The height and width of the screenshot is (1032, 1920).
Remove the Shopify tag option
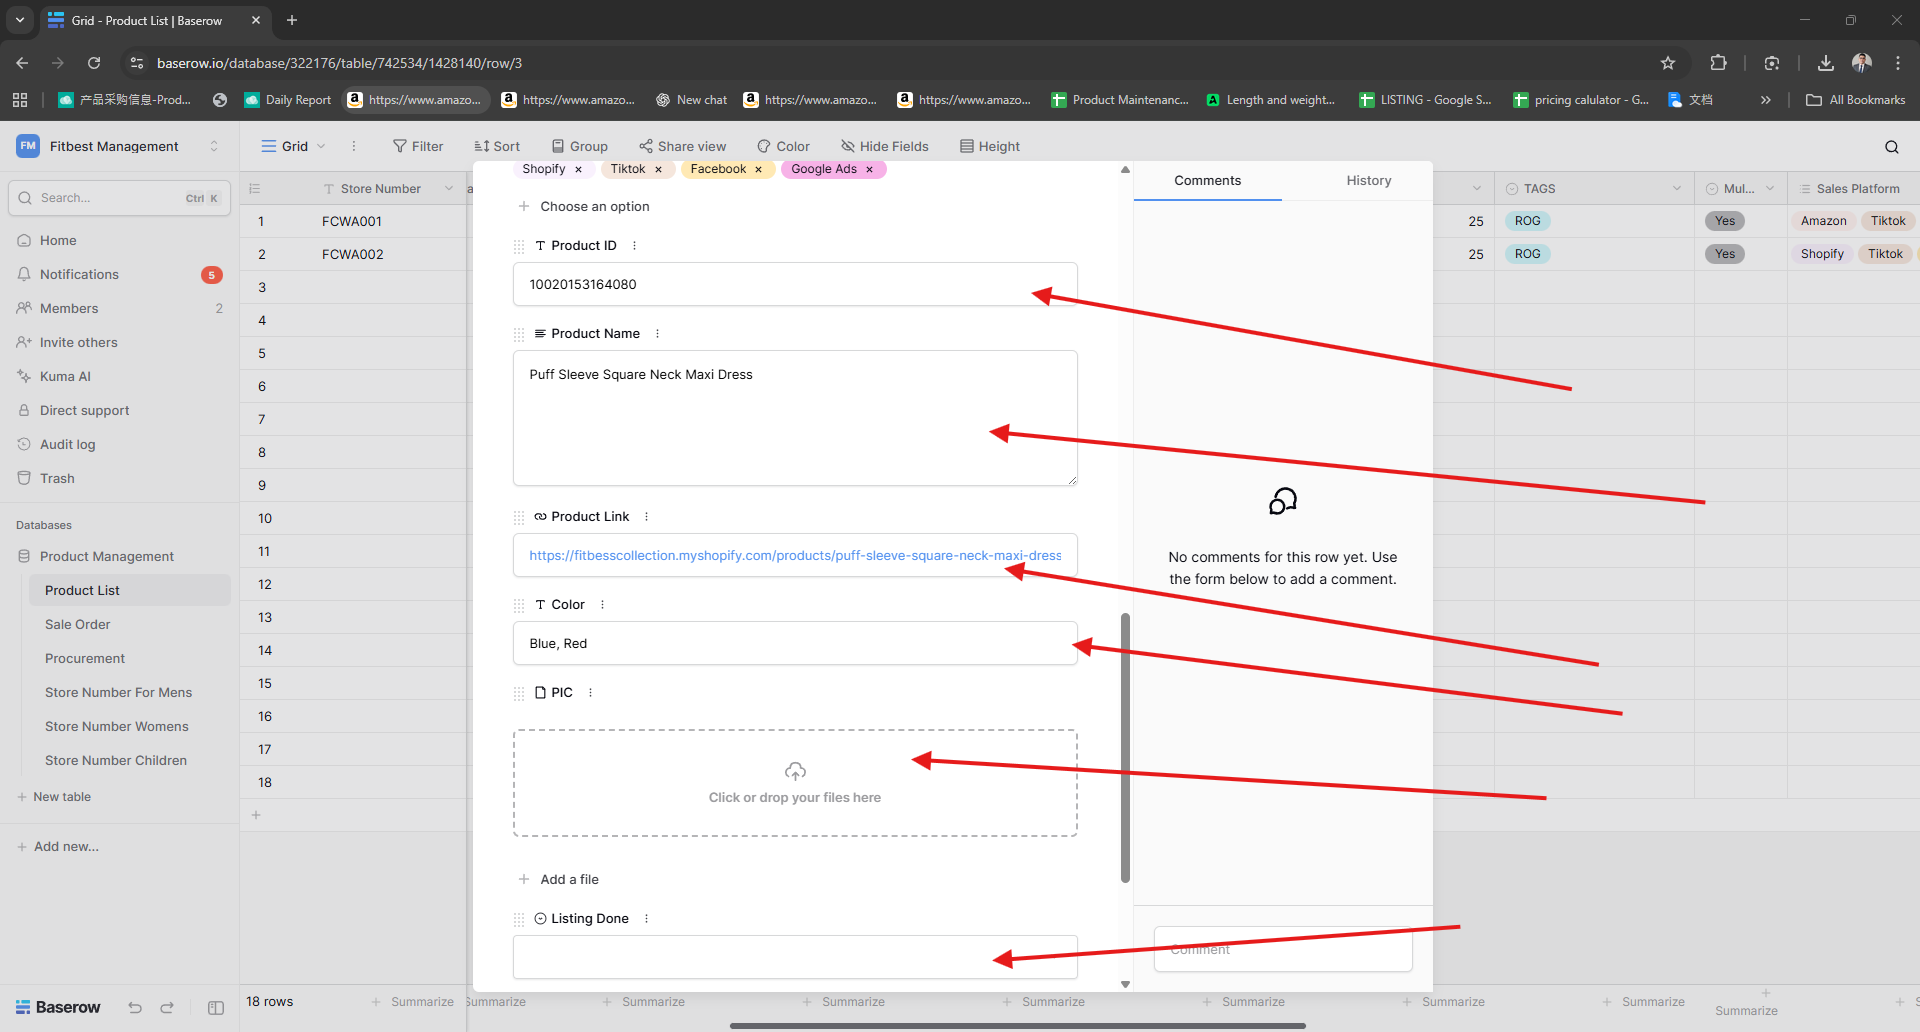578,170
